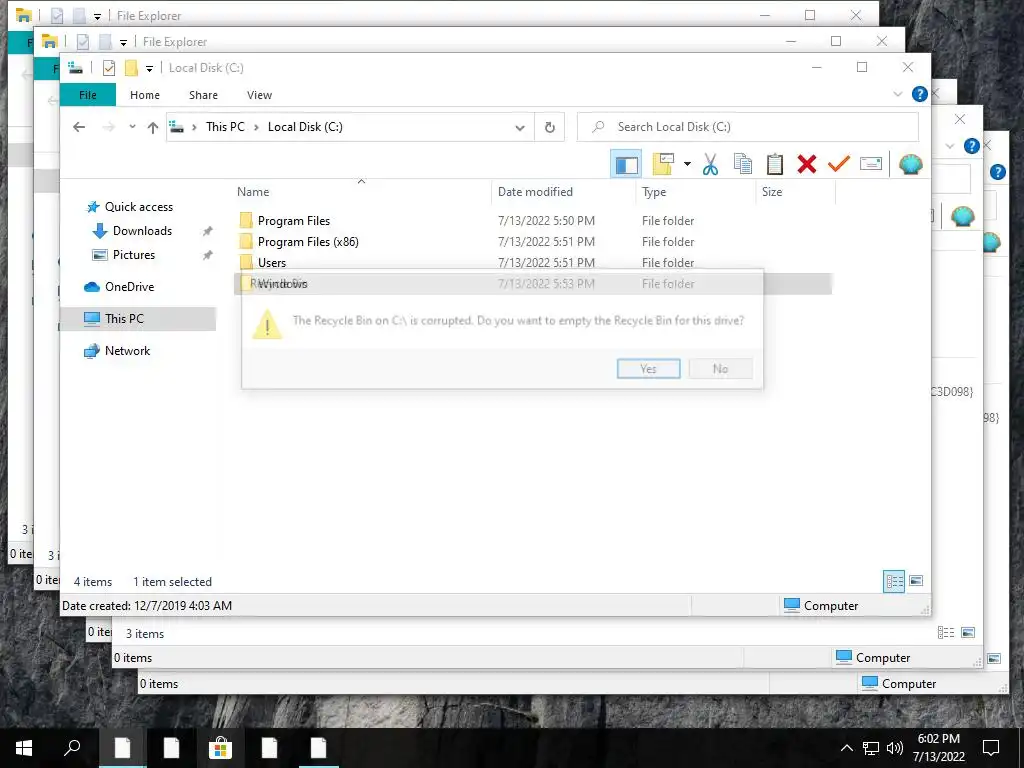Screen dimensions: 1024x768
Task: Launch Microsoft Store from the taskbar
Action: 220,748
